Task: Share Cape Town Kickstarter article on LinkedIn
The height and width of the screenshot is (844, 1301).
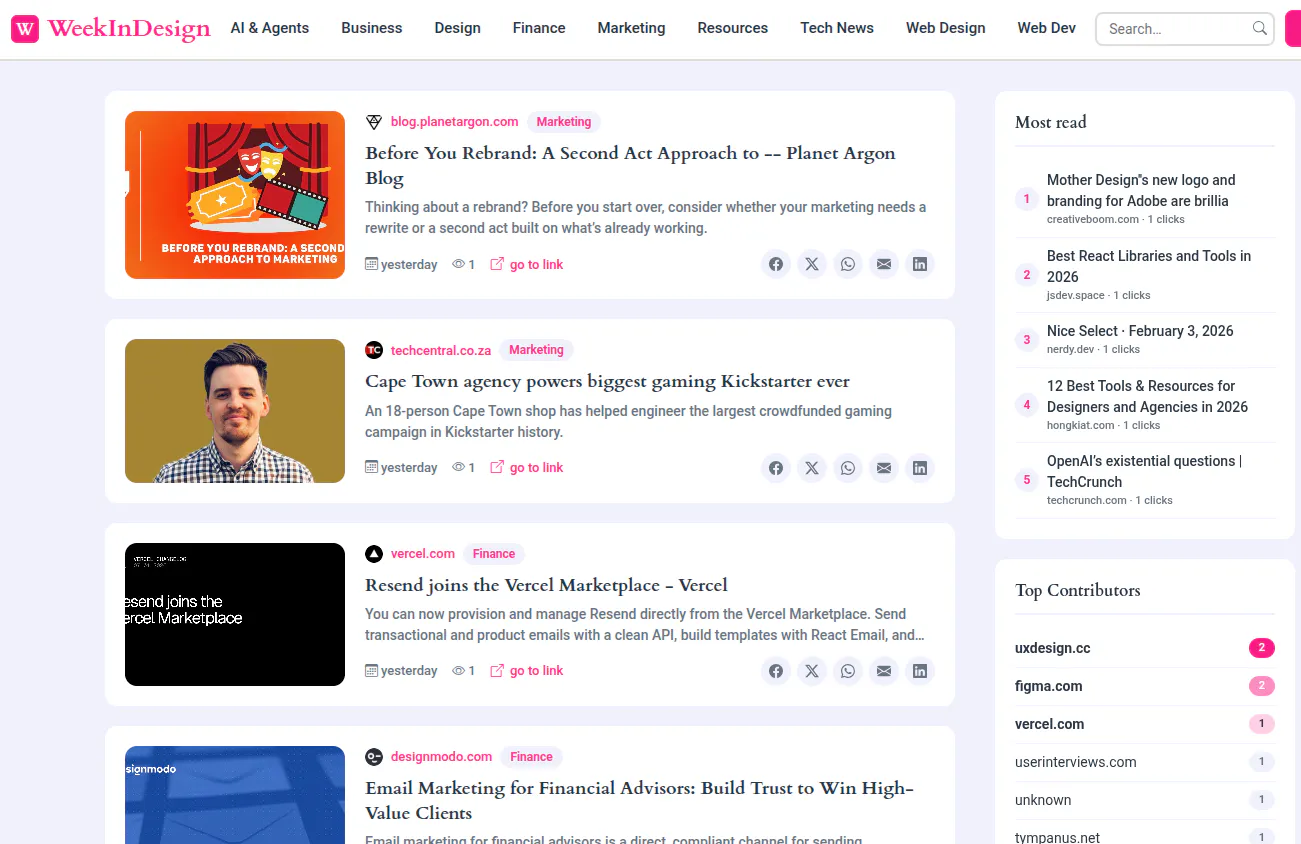Action: pos(920,467)
